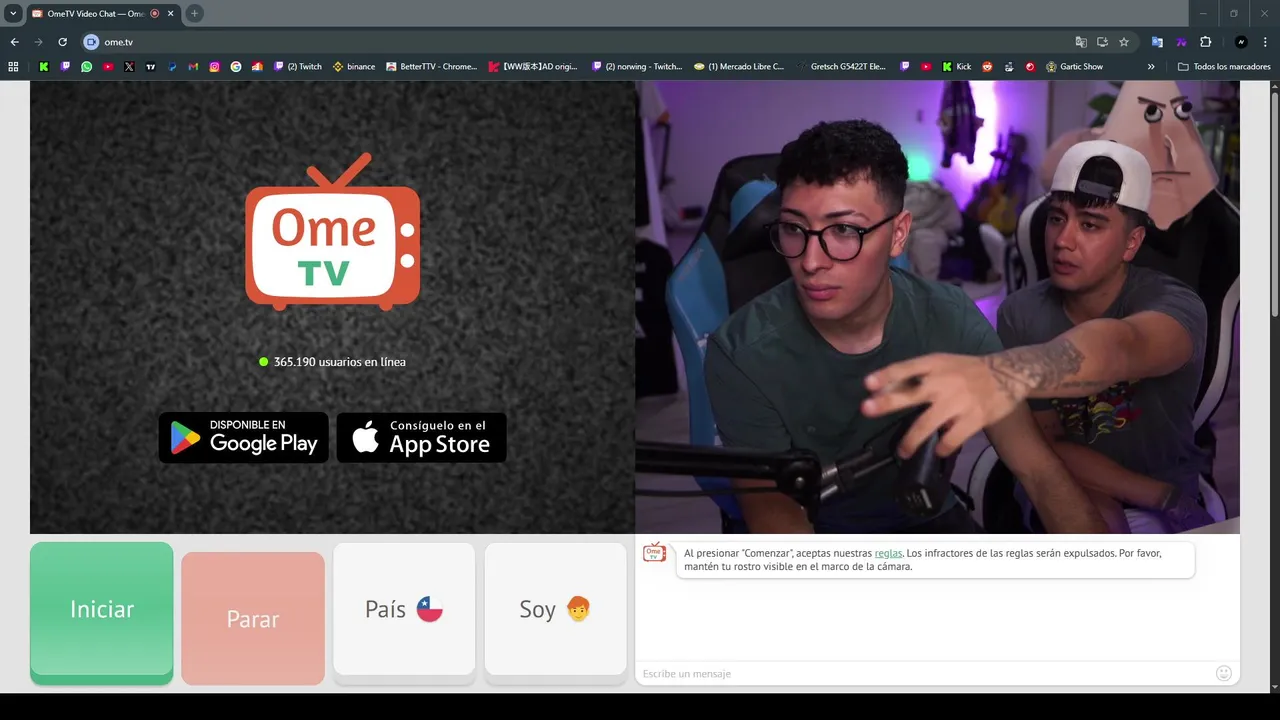Click the Iniciar button
The width and height of the screenshot is (1280, 720).
pyautogui.click(x=101, y=612)
